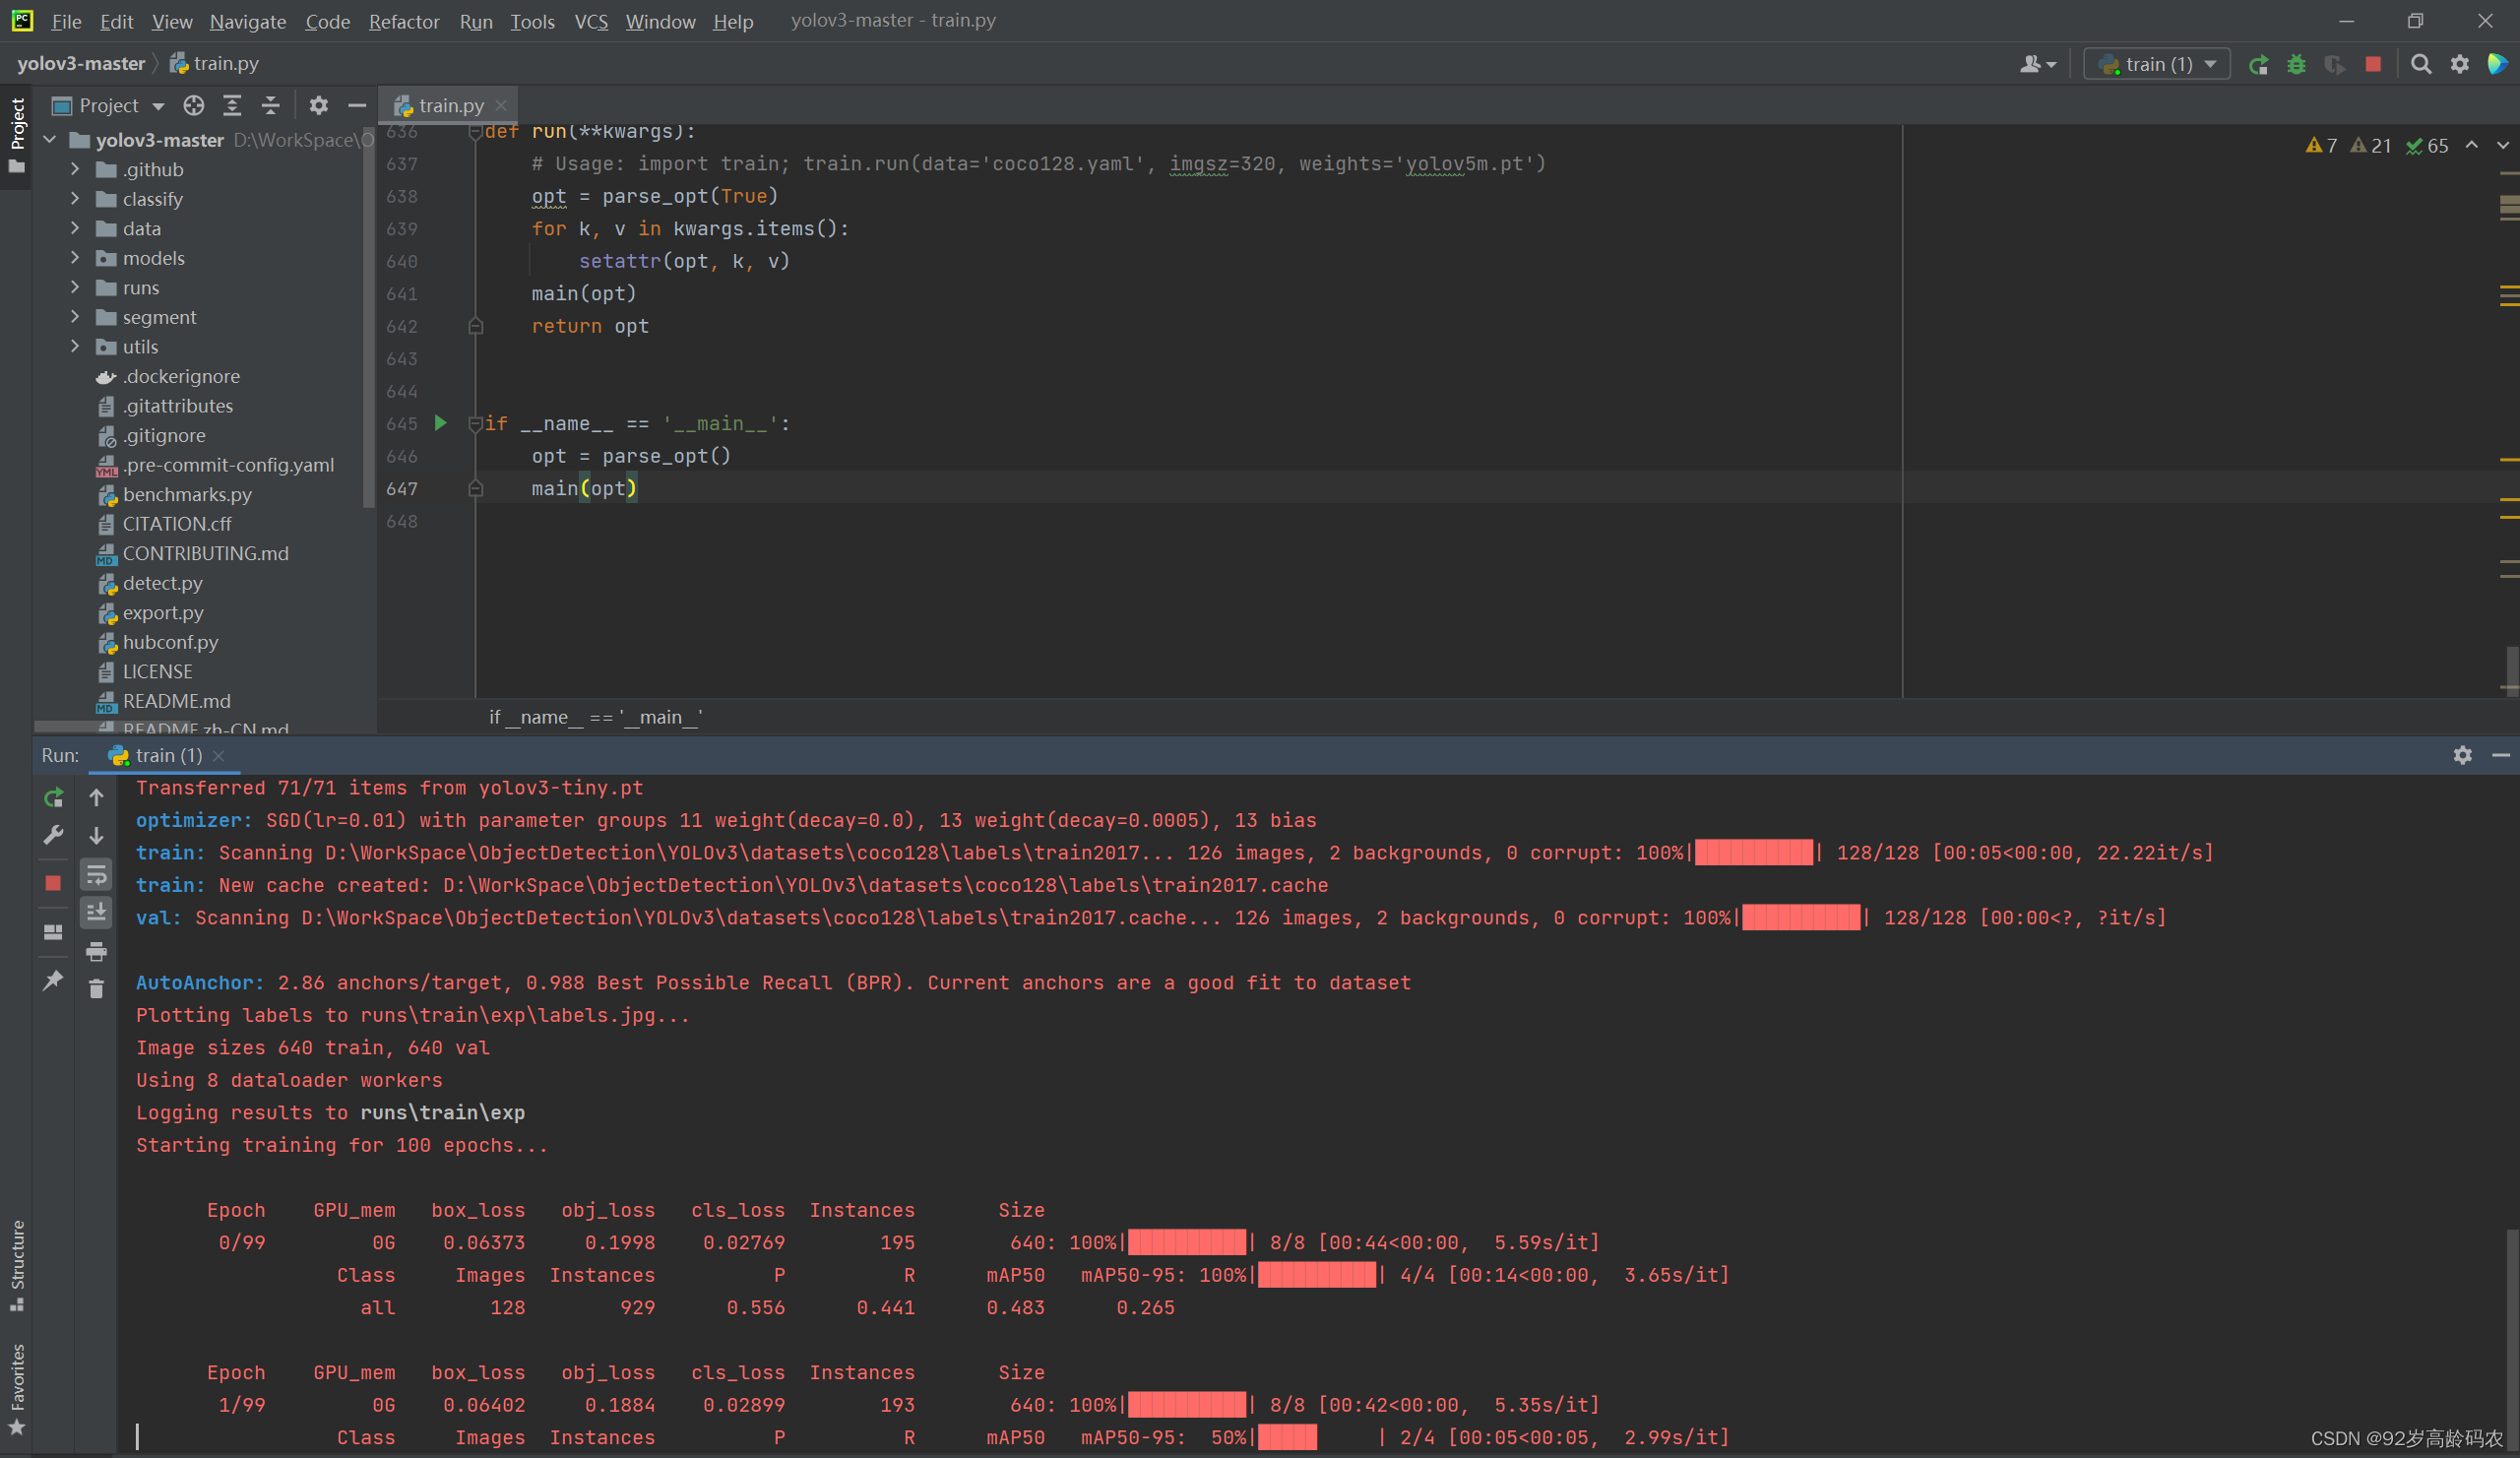The height and width of the screenshot is (1458, 2520).
Task: Toggle scroll to end in the Run console
Action: coord(96,912)
